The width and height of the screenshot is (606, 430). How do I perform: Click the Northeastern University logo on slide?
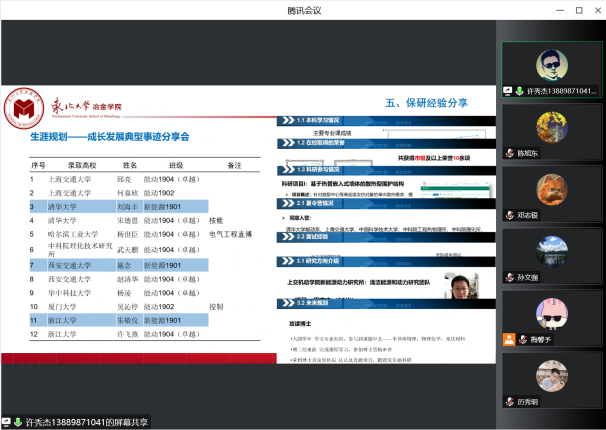pyautogui.click(x=23, y=106)
